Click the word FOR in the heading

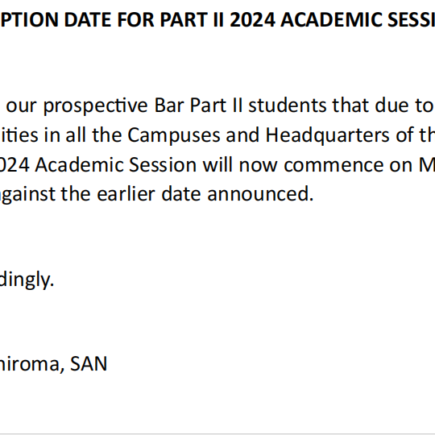click(136, 20)
